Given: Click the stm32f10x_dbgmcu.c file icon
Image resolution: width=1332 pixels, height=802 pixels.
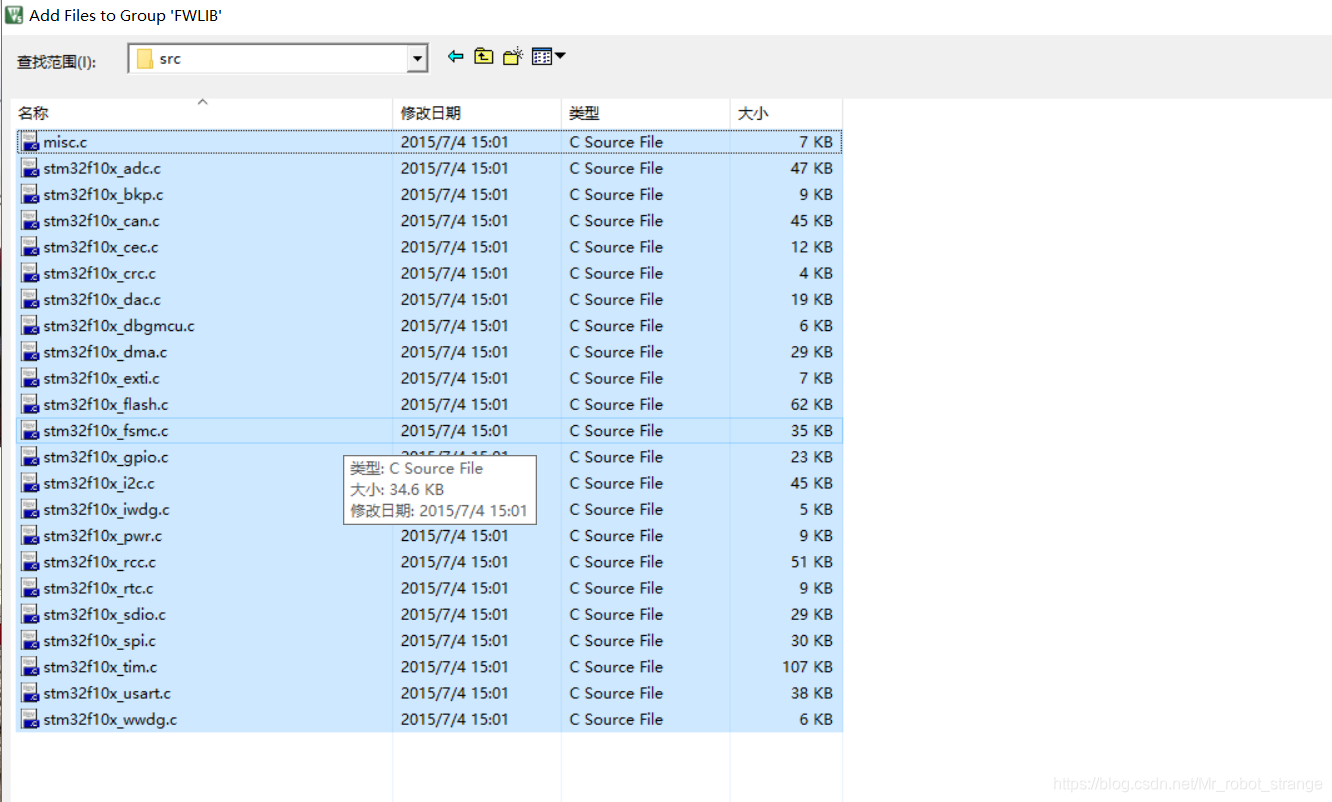Looking at the screenshot, I should coord(30,326).
